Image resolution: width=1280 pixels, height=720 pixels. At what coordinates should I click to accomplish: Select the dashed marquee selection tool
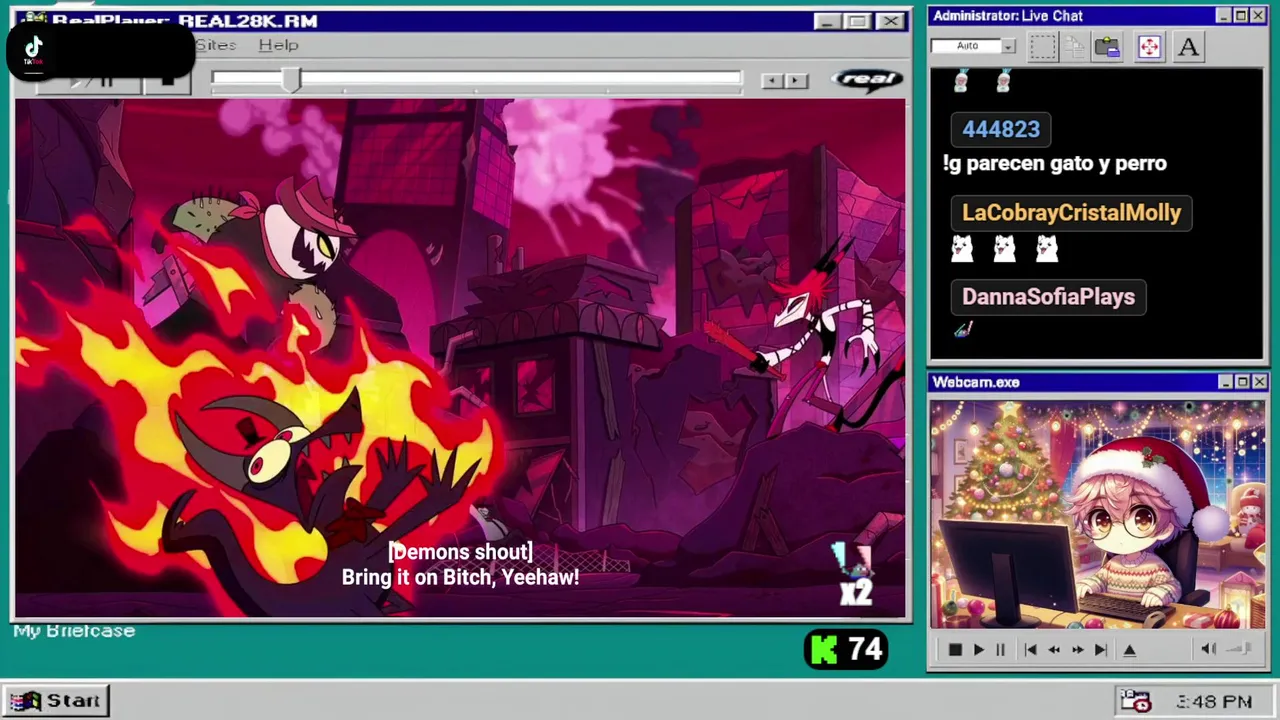1042,47
